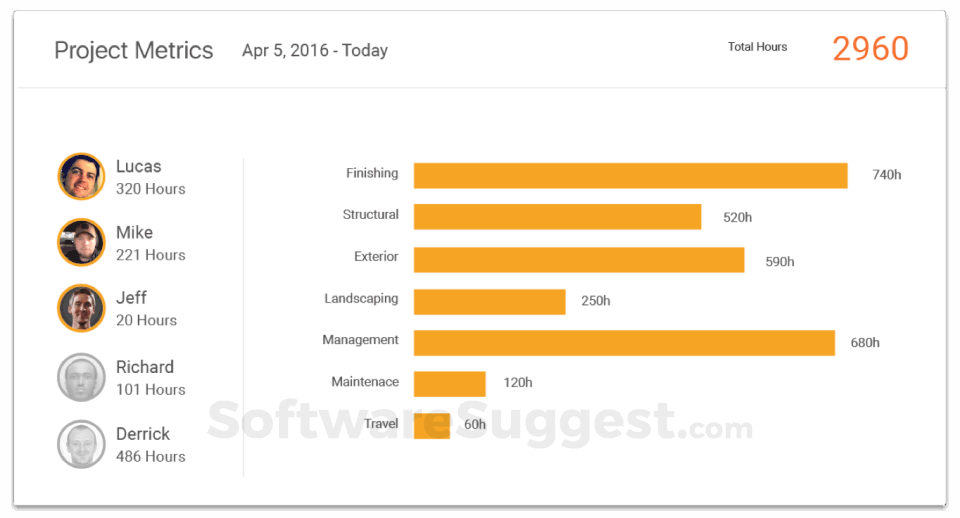The width and height of the screenshot is (960, 518).
Task: Select the Exterior bar in the chart
Action: pos(579,260)
